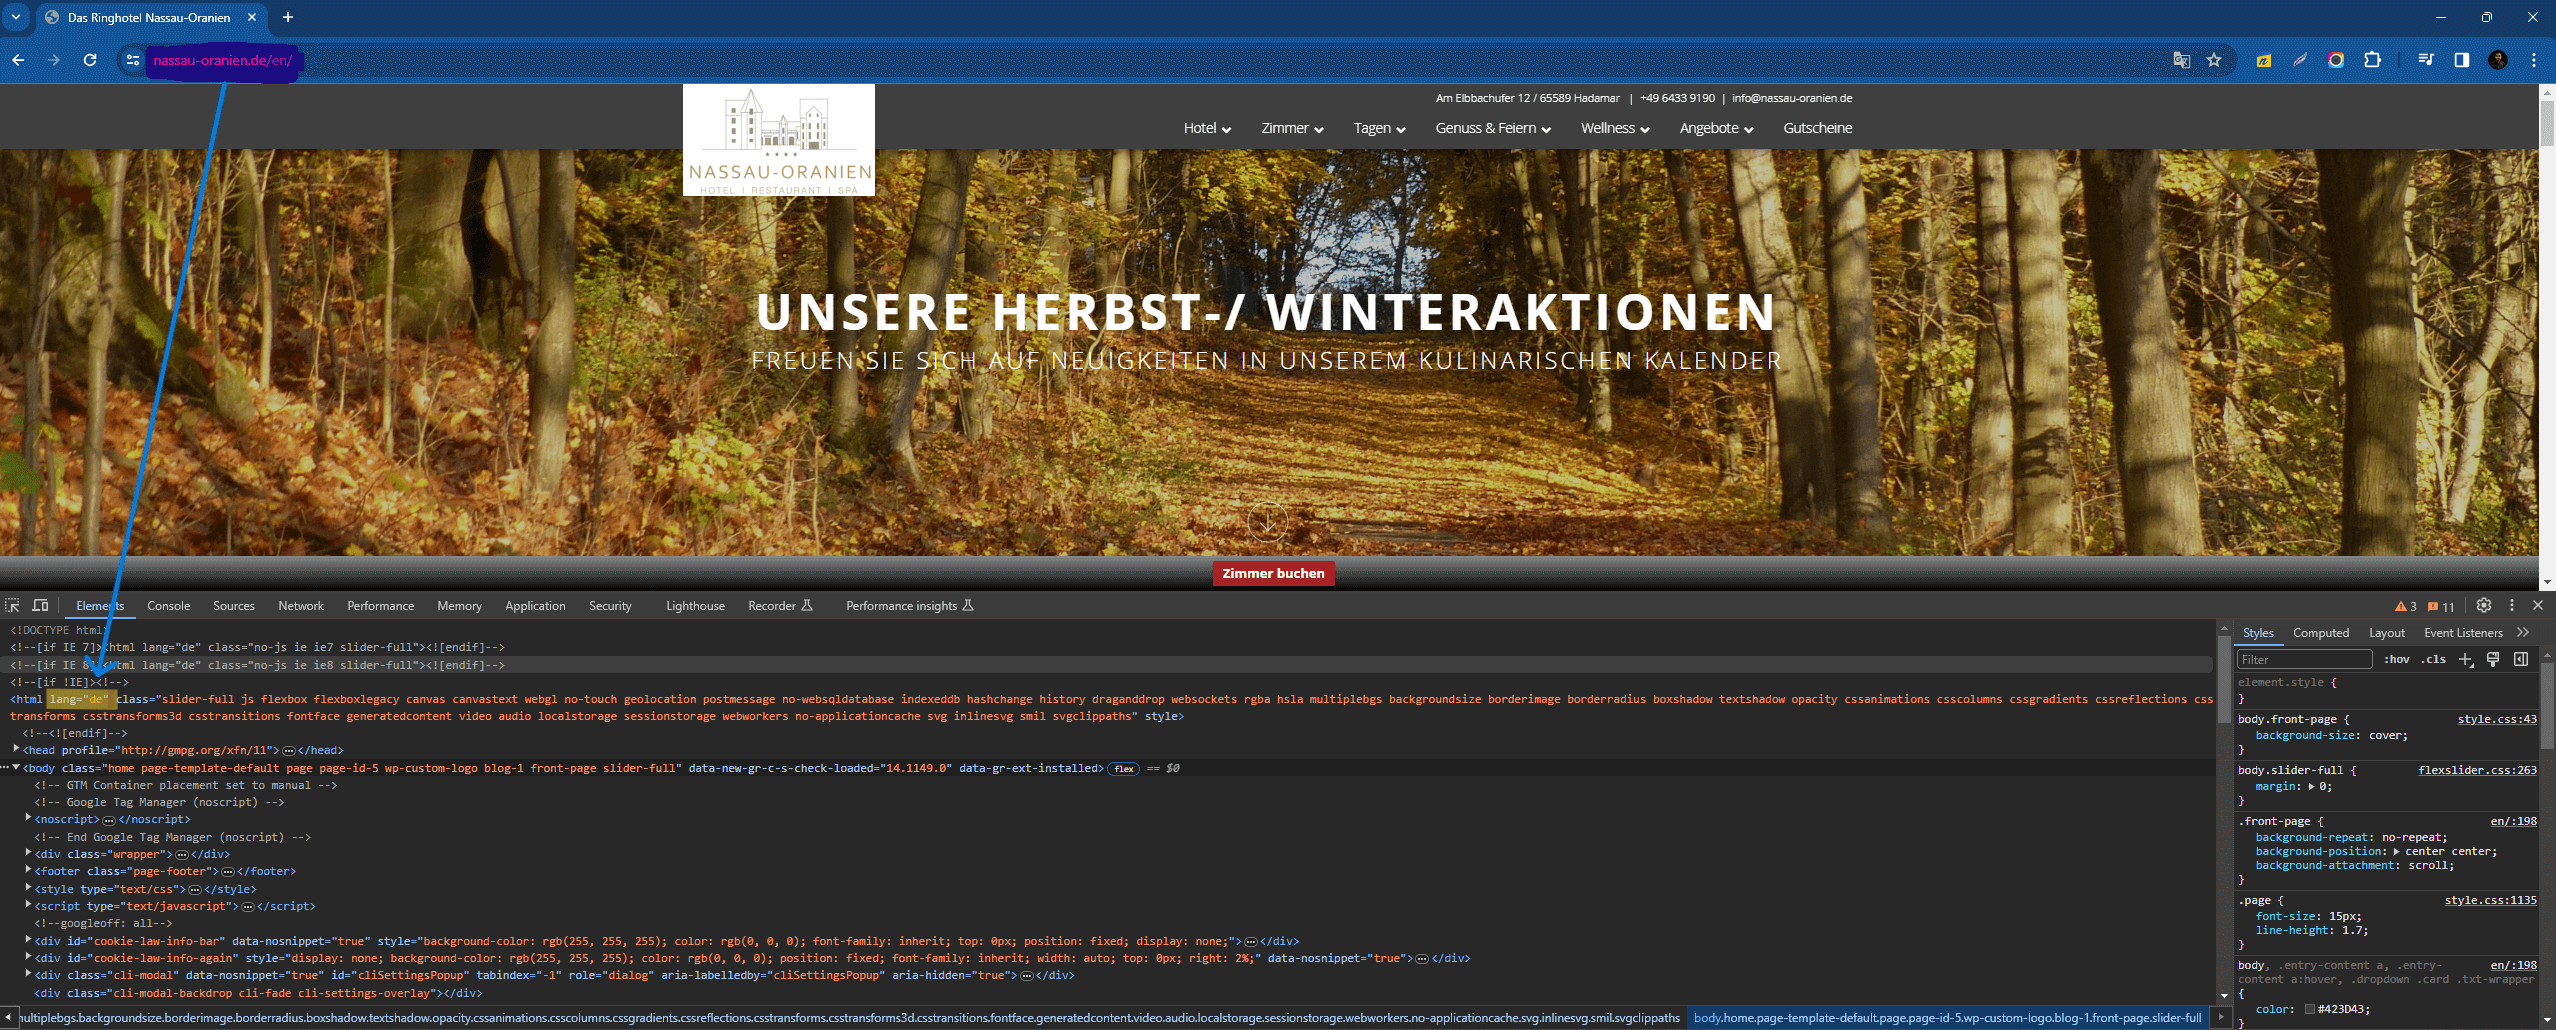The width and height of the screenshot is (2556, 1030).
Task: Click the Nassau-Oranien hotel logo
Action: [779, 140]
